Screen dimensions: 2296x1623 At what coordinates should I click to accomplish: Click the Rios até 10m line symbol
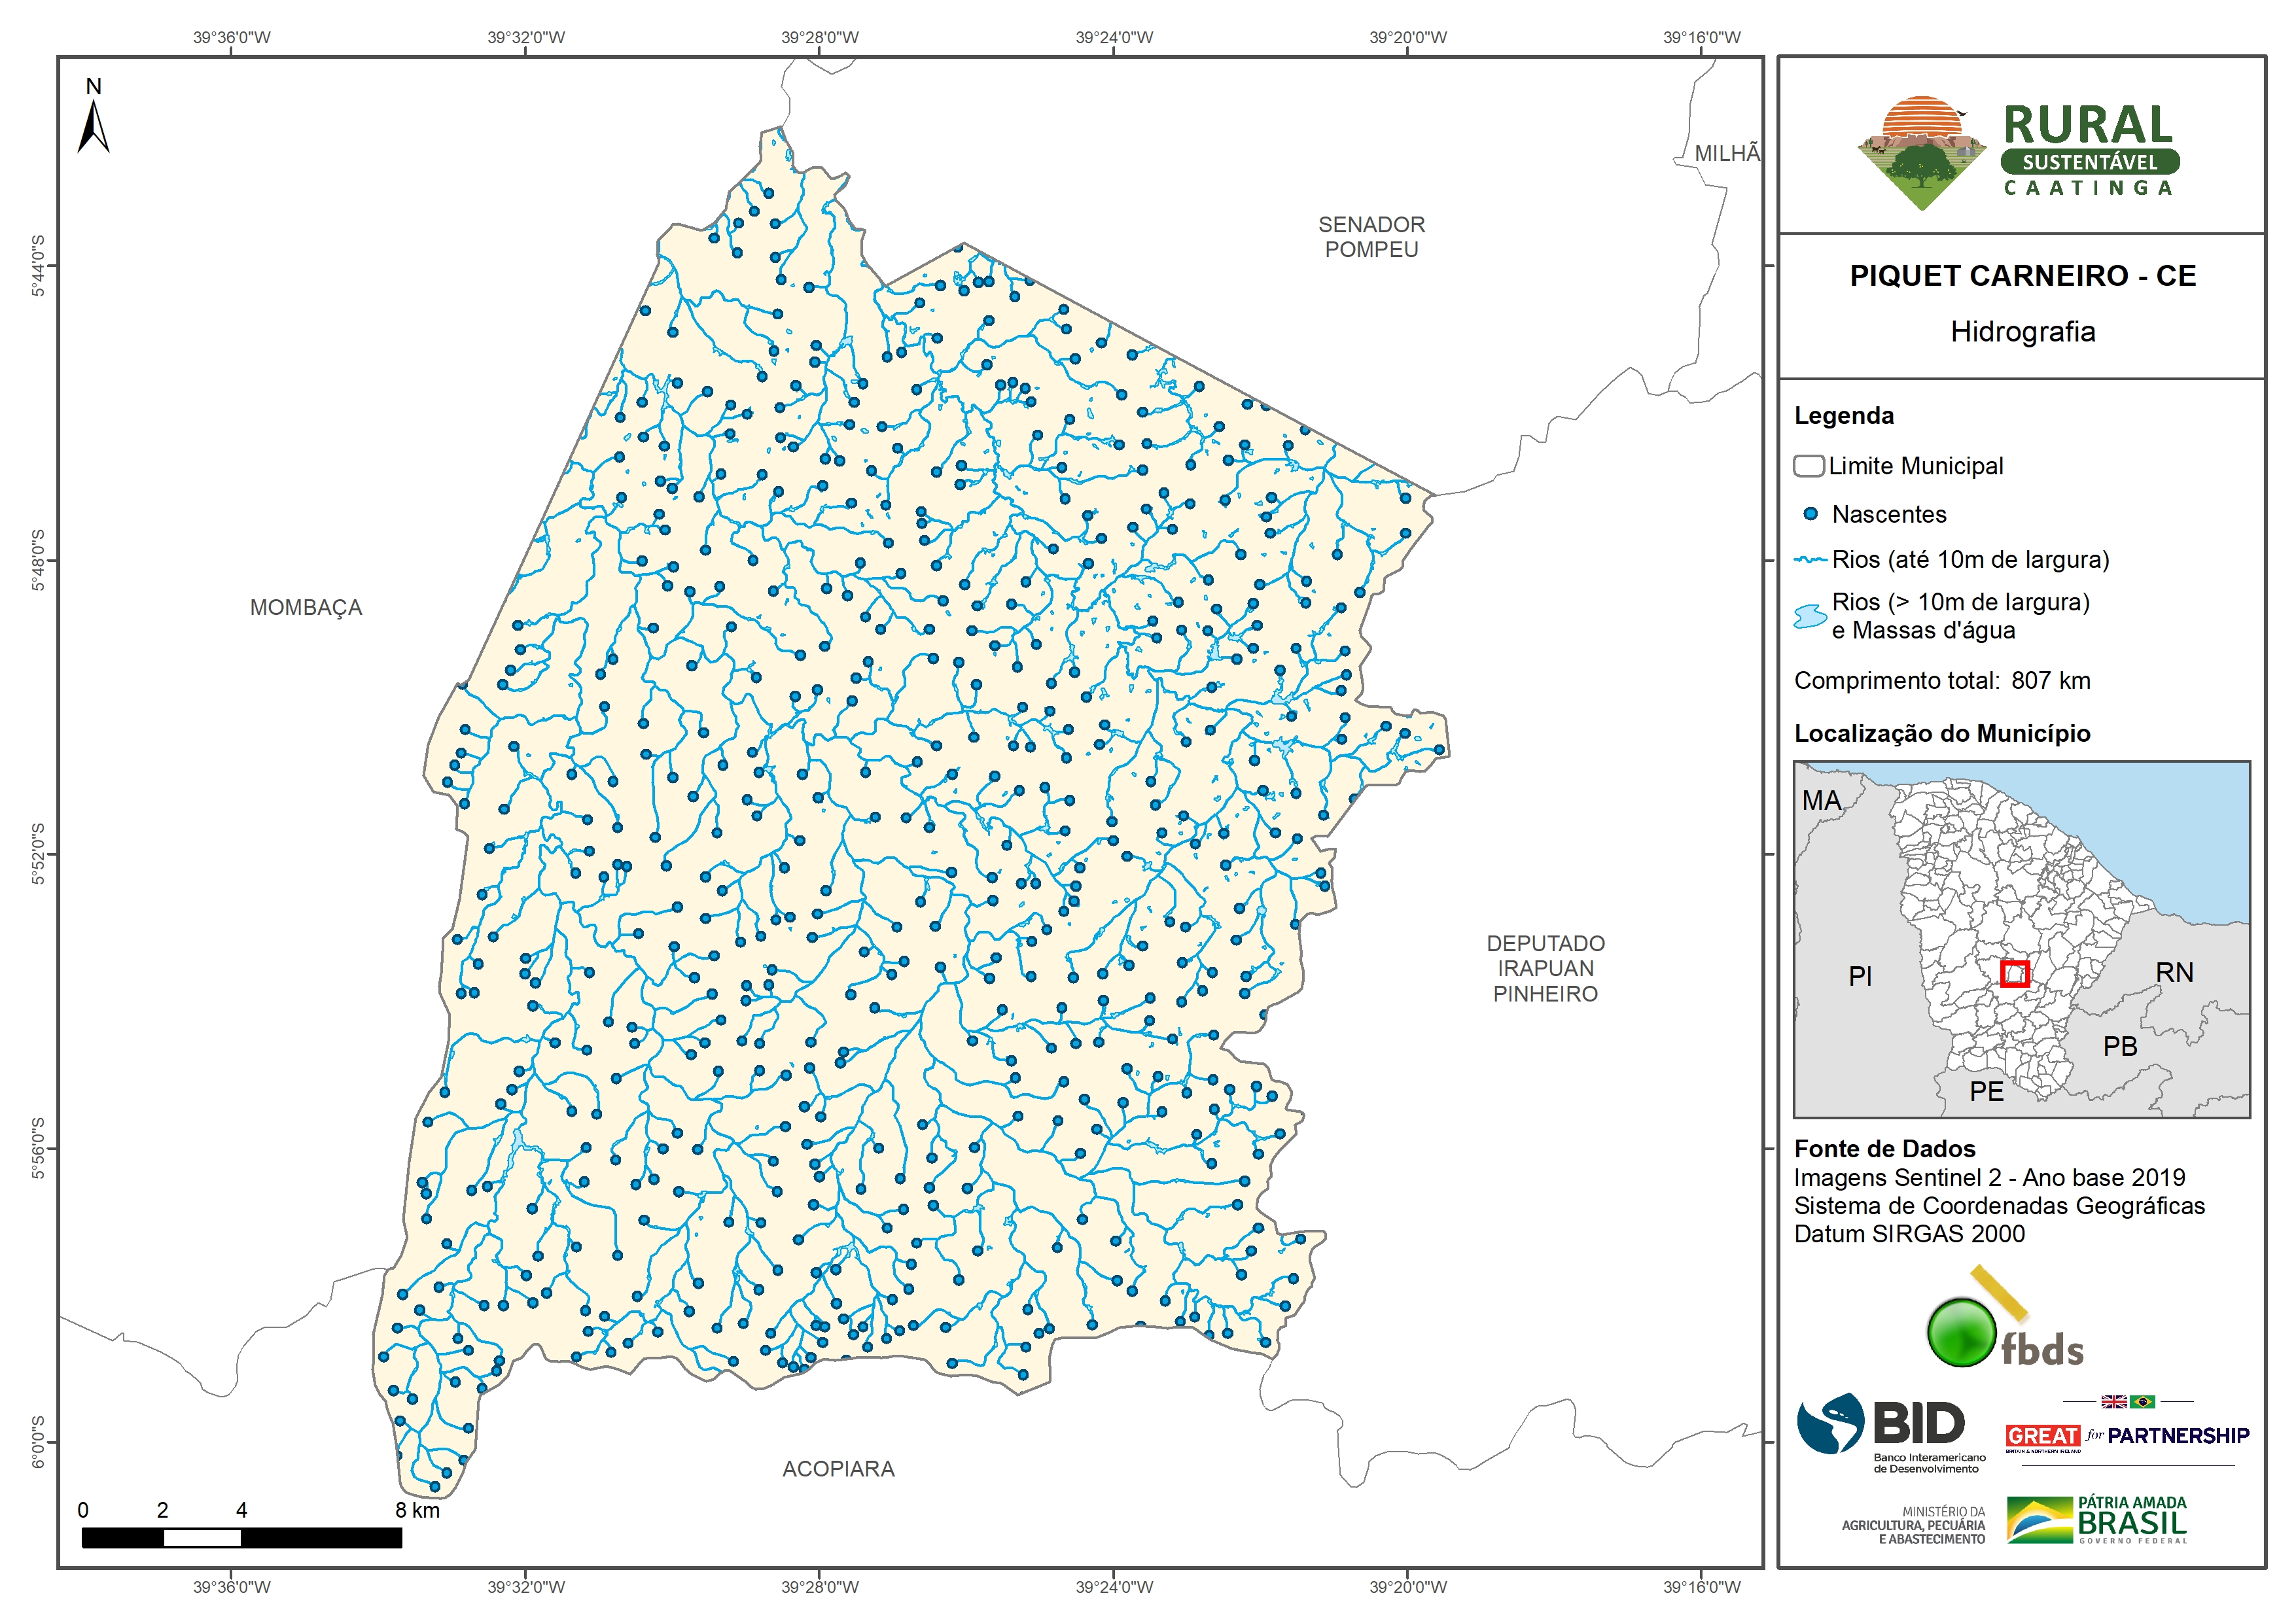click(1810, 560)
